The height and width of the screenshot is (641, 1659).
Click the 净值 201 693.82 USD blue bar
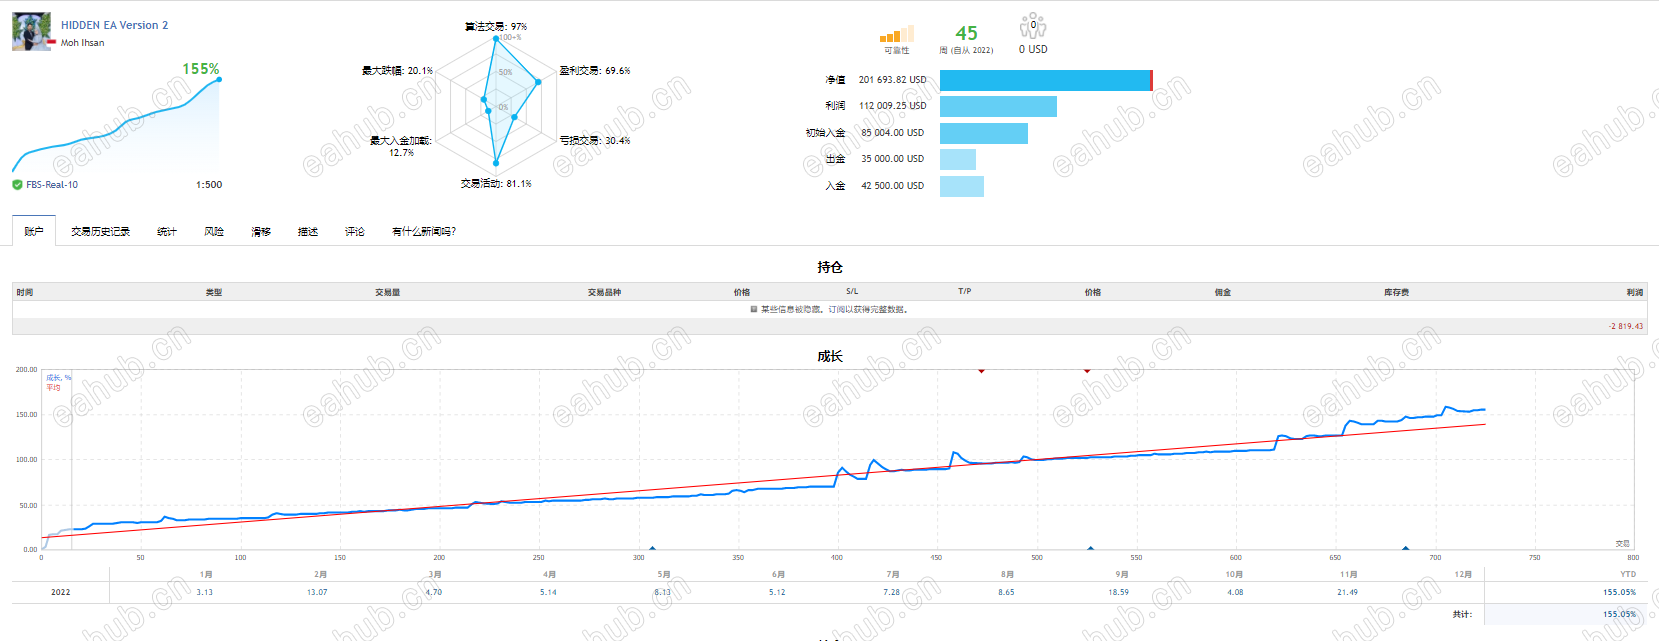[1046, 80]
